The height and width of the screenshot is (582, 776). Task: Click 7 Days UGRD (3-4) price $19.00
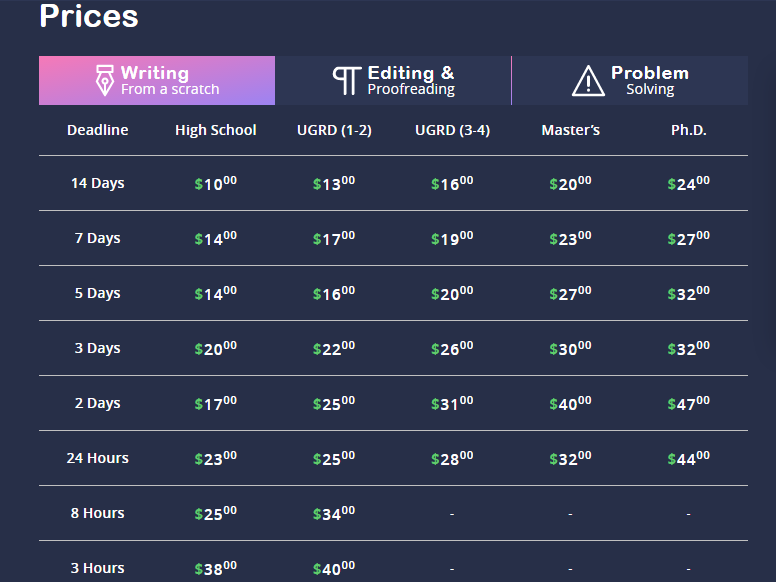(x=452, y=238)
